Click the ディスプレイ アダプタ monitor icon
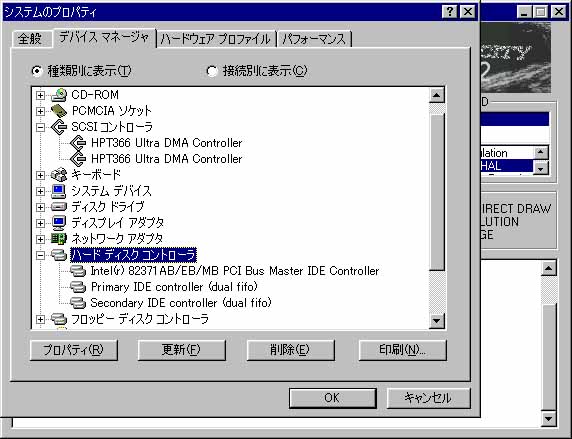The image size is (572, 439). 59,223
